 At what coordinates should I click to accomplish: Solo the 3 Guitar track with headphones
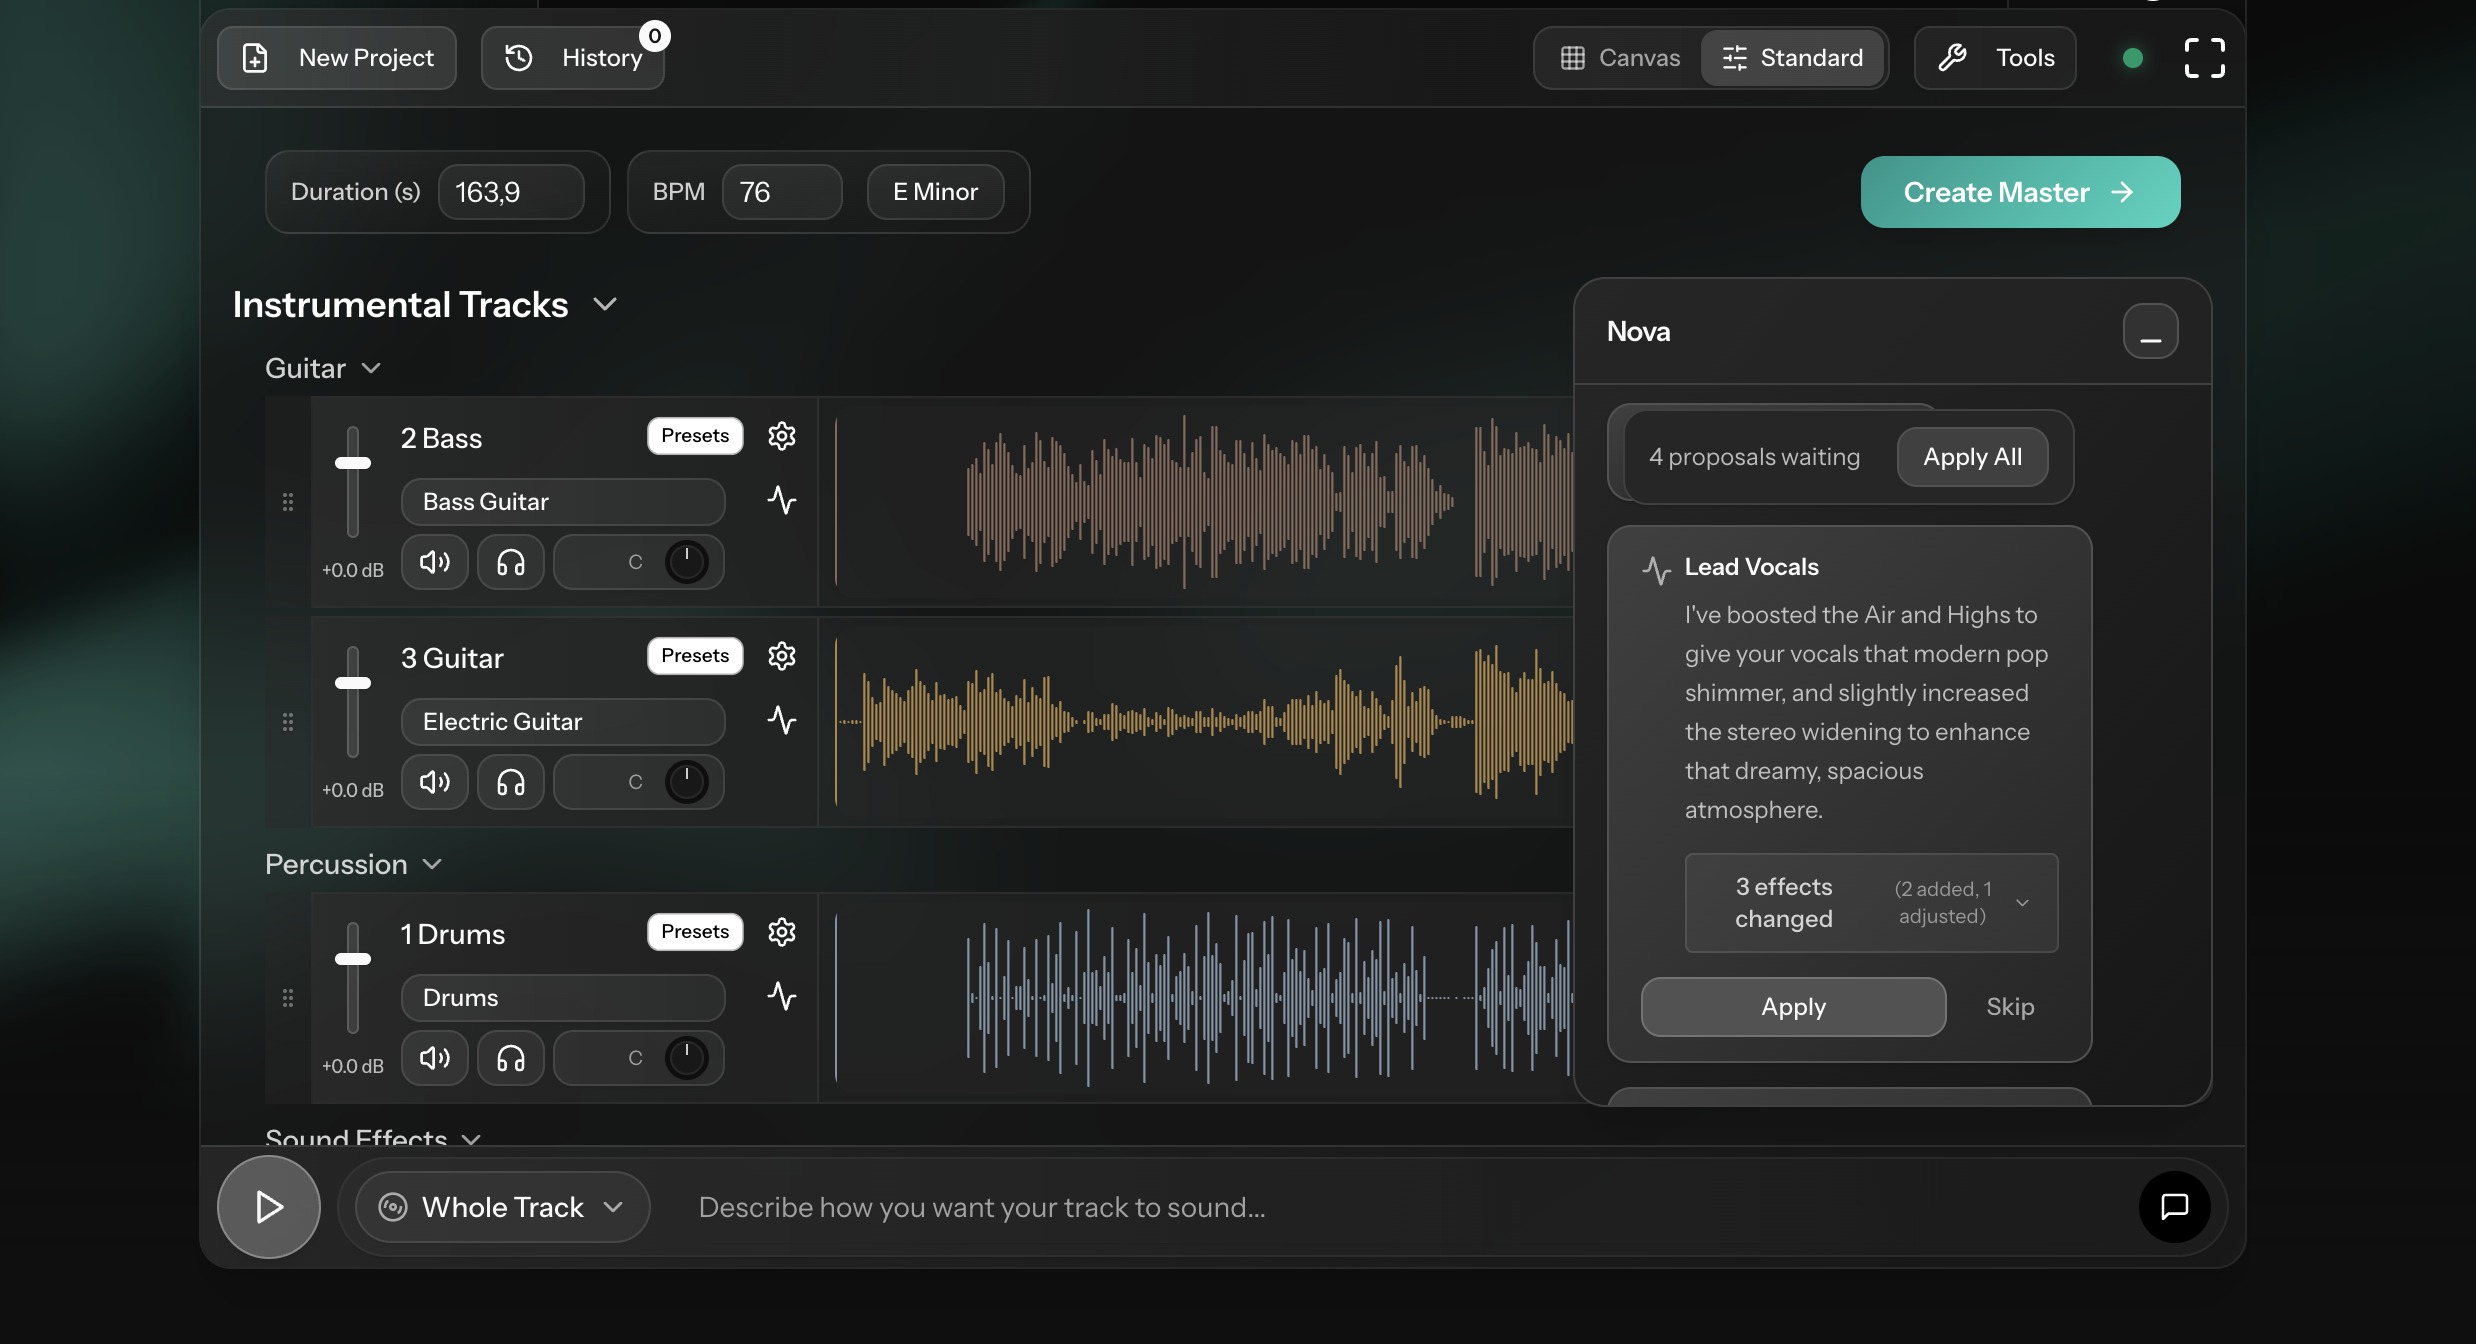(x=511, y=782)
